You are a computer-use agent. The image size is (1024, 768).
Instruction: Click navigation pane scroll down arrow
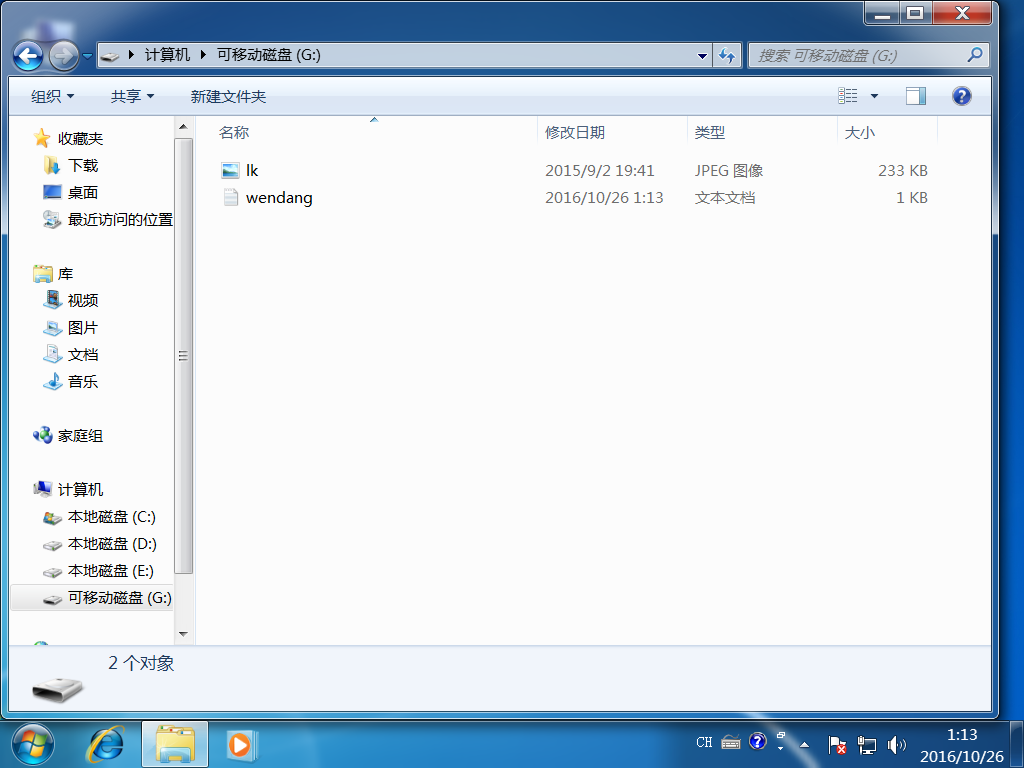coord(184,634)
